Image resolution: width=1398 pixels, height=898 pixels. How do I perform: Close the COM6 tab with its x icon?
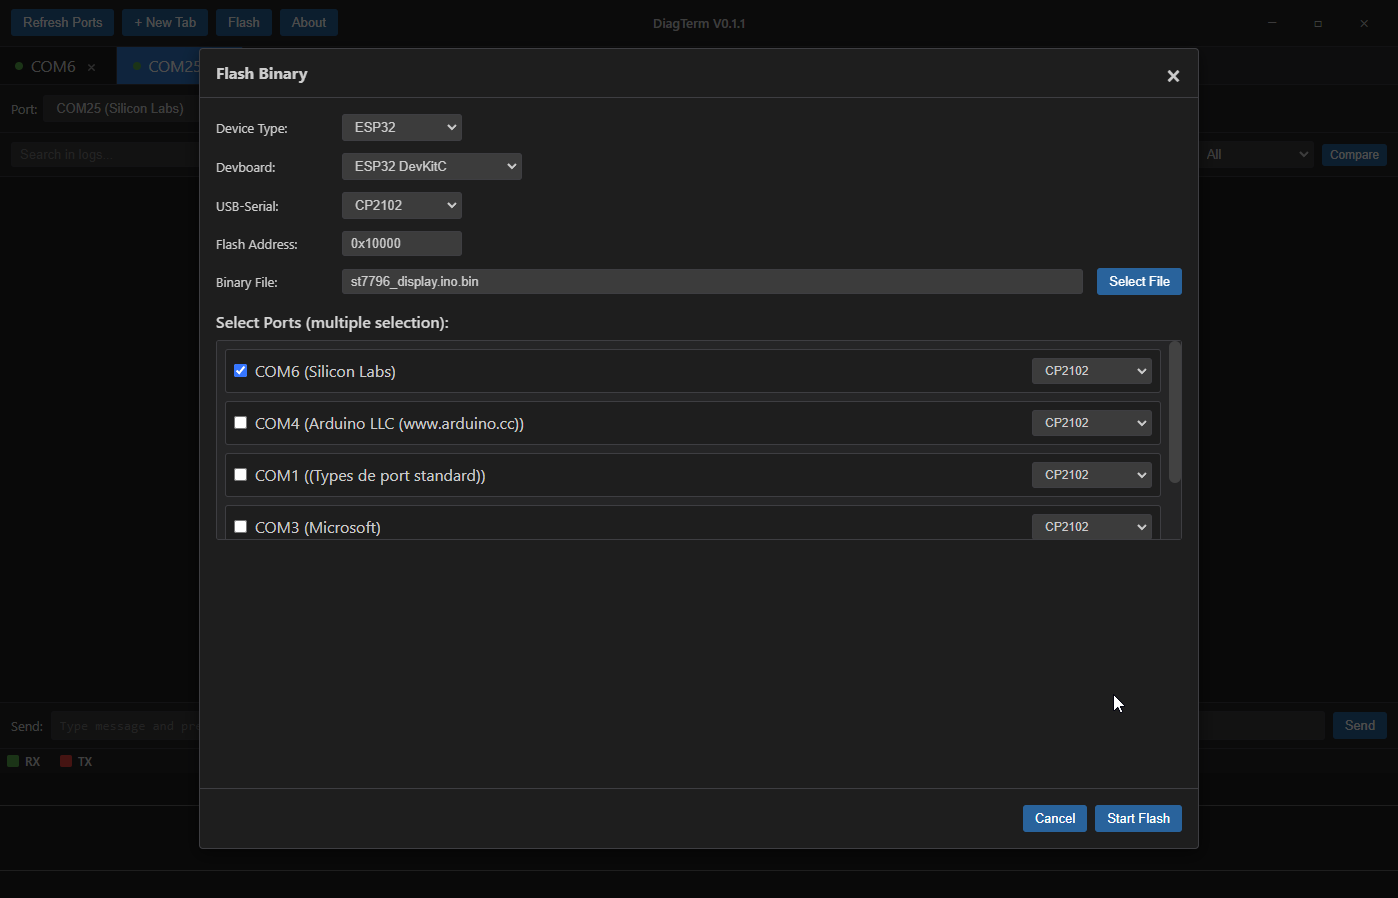pos(91,66)
